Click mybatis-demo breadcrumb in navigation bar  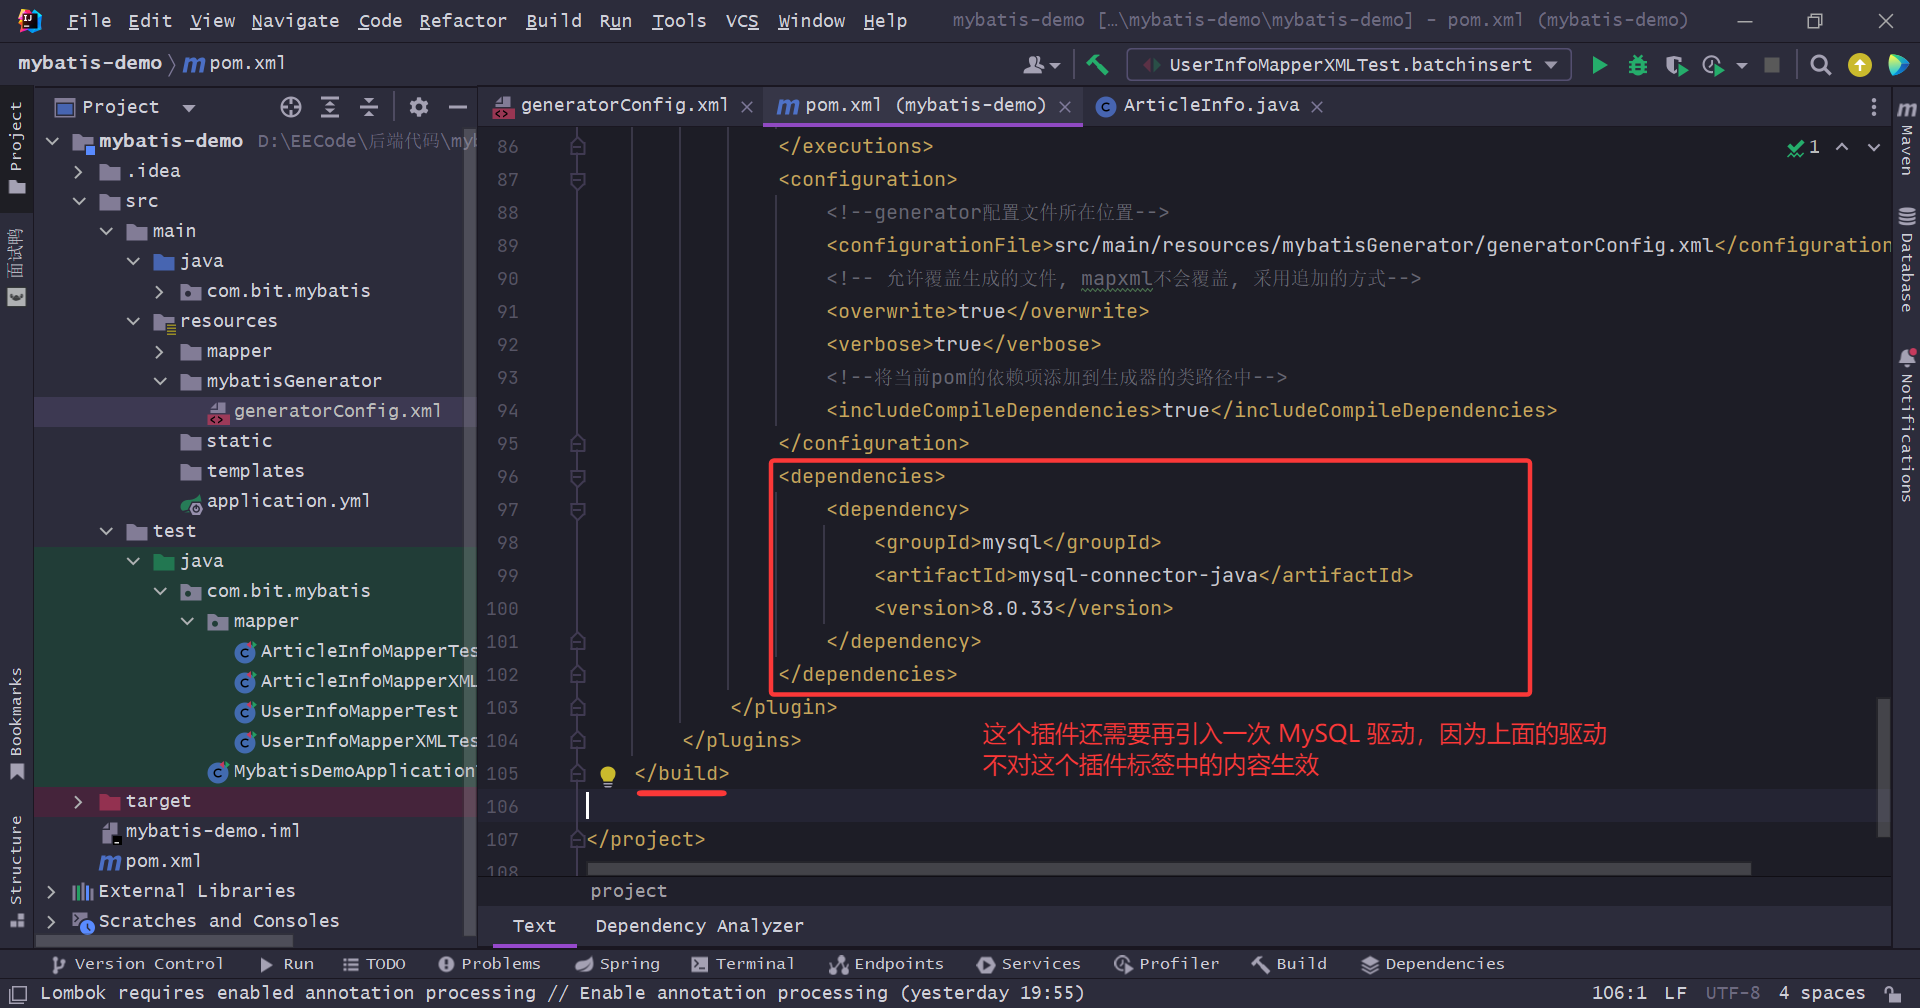pos(90,63)
